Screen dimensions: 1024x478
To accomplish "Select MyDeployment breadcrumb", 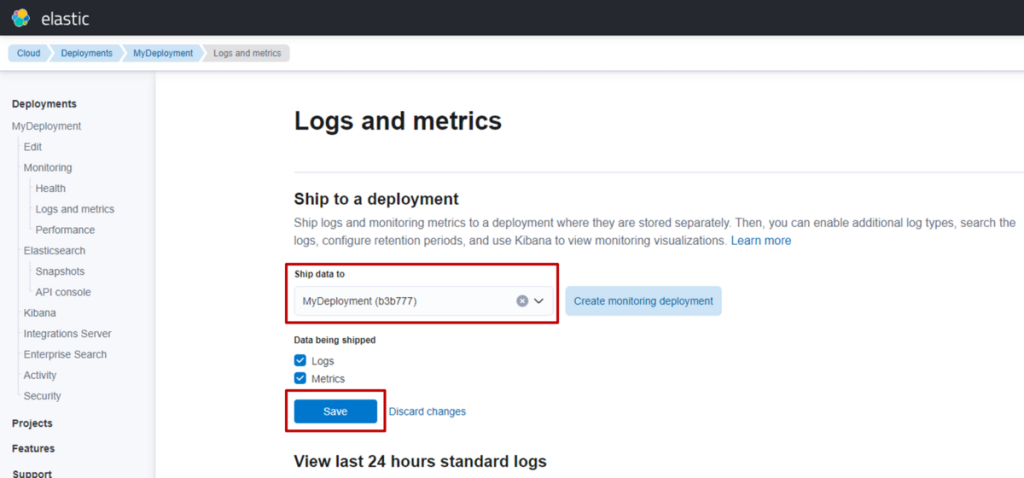I will 163,53.
